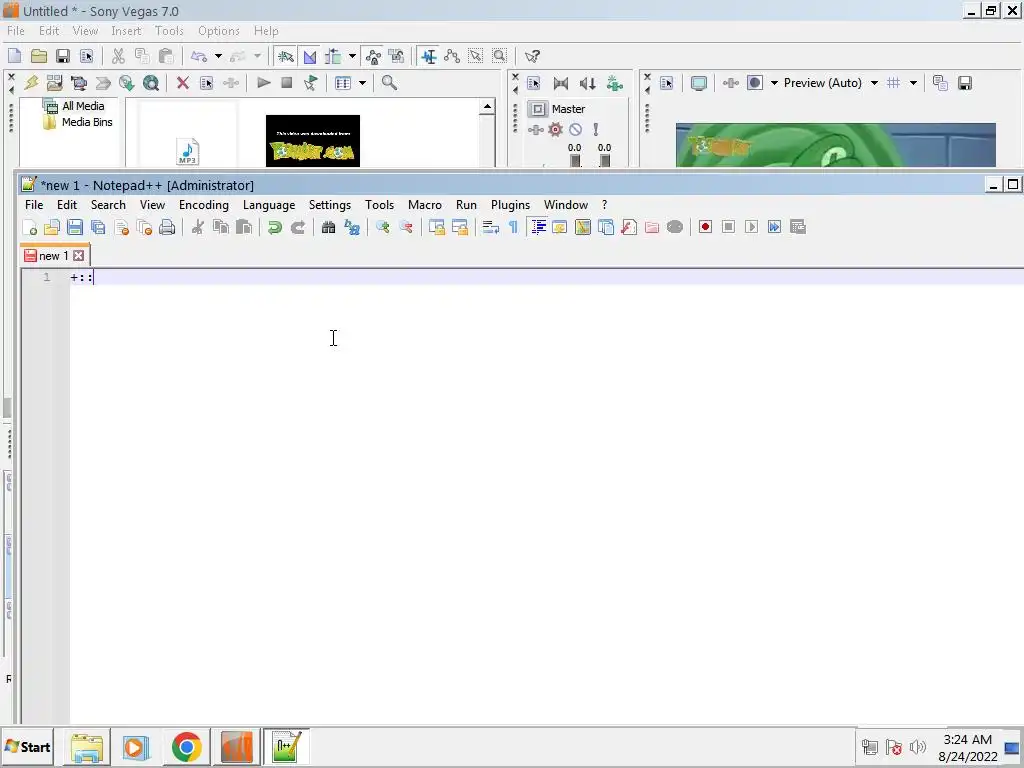This screenshot has height=768, width=1024.
Task: Click the Save recorded macro icon
Action: point(797,227)
